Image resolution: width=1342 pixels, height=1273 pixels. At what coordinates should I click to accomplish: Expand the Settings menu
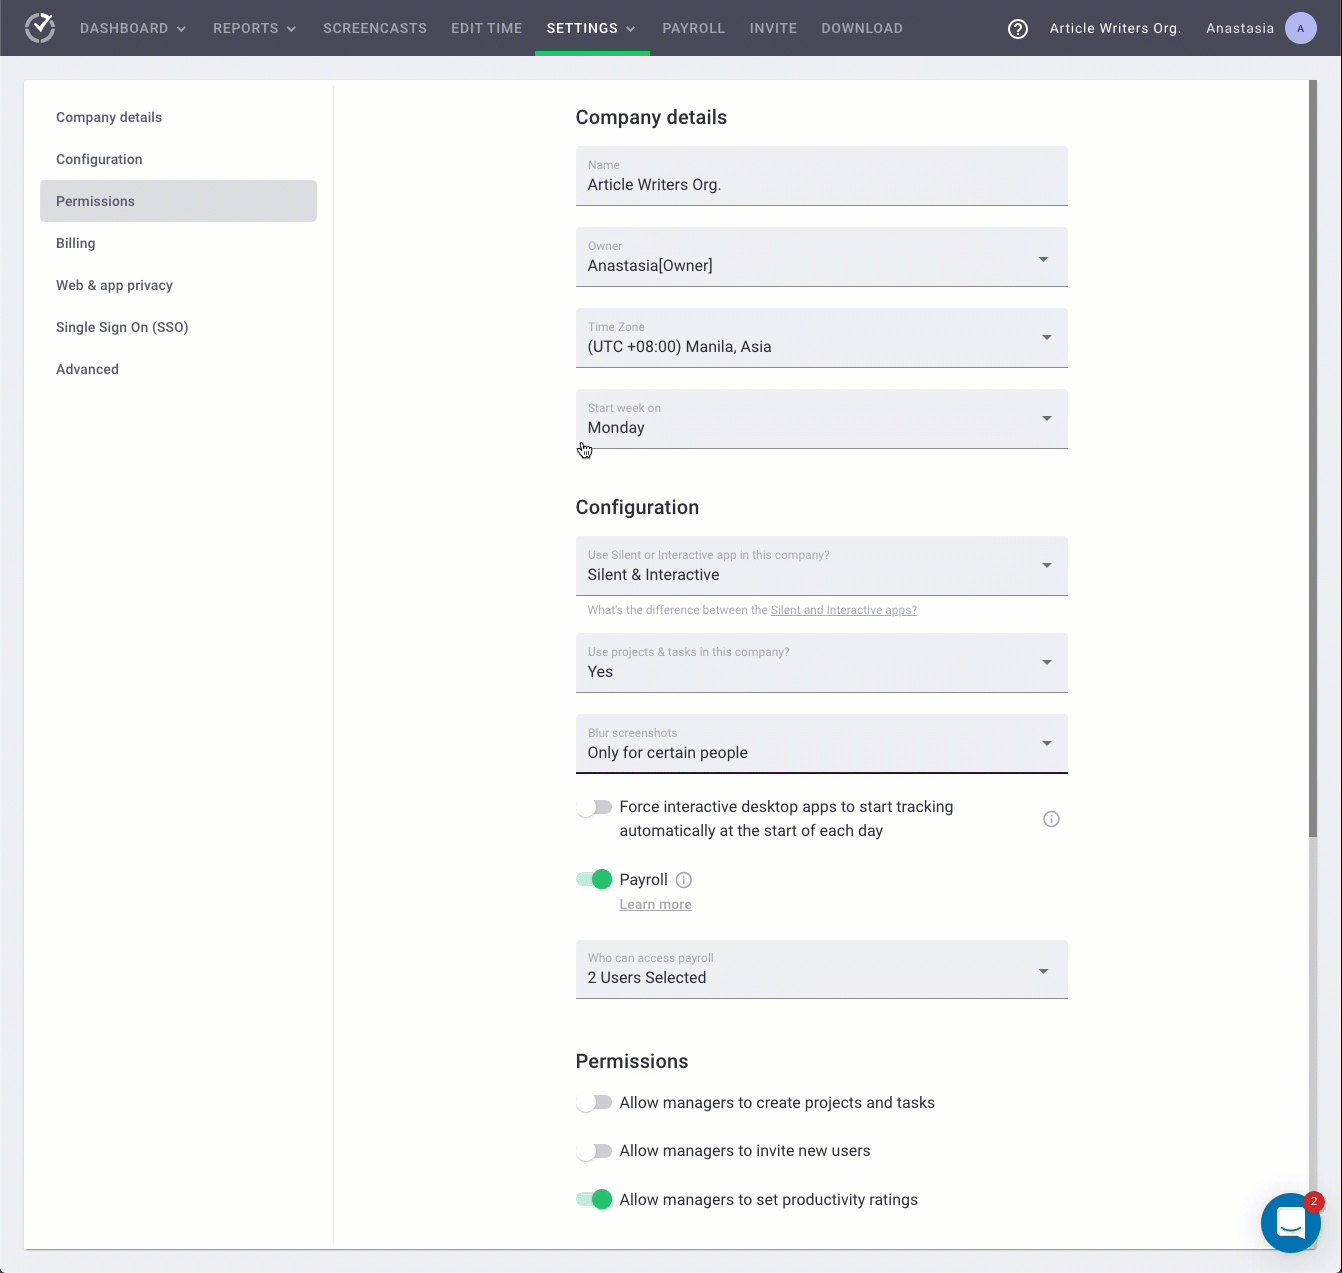click(x=591, y=28)
